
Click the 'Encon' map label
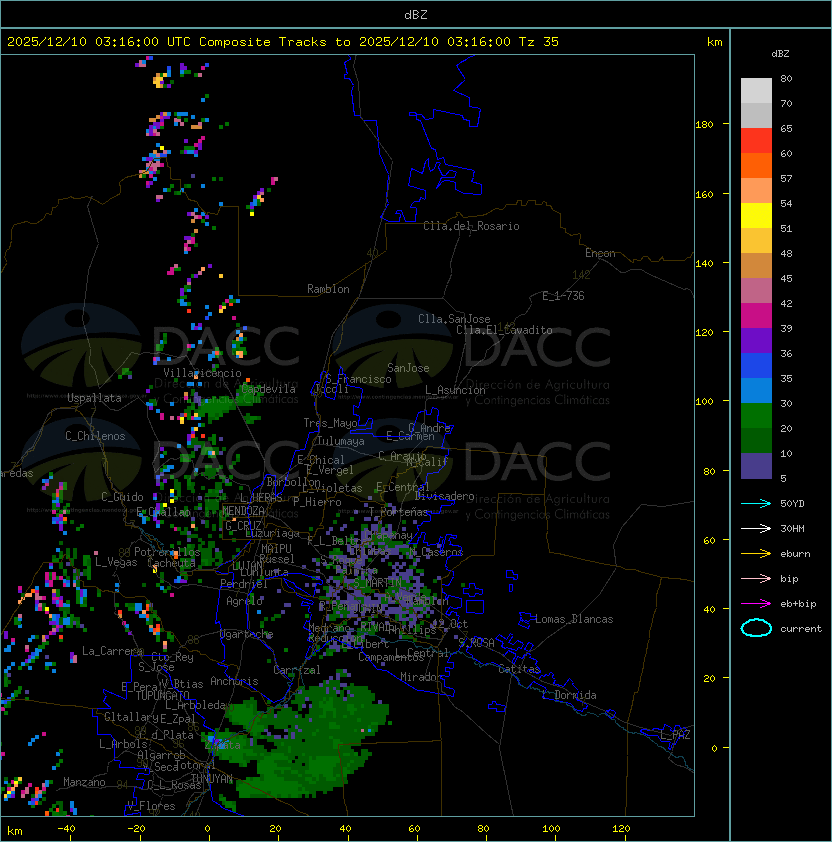[600, 253]
